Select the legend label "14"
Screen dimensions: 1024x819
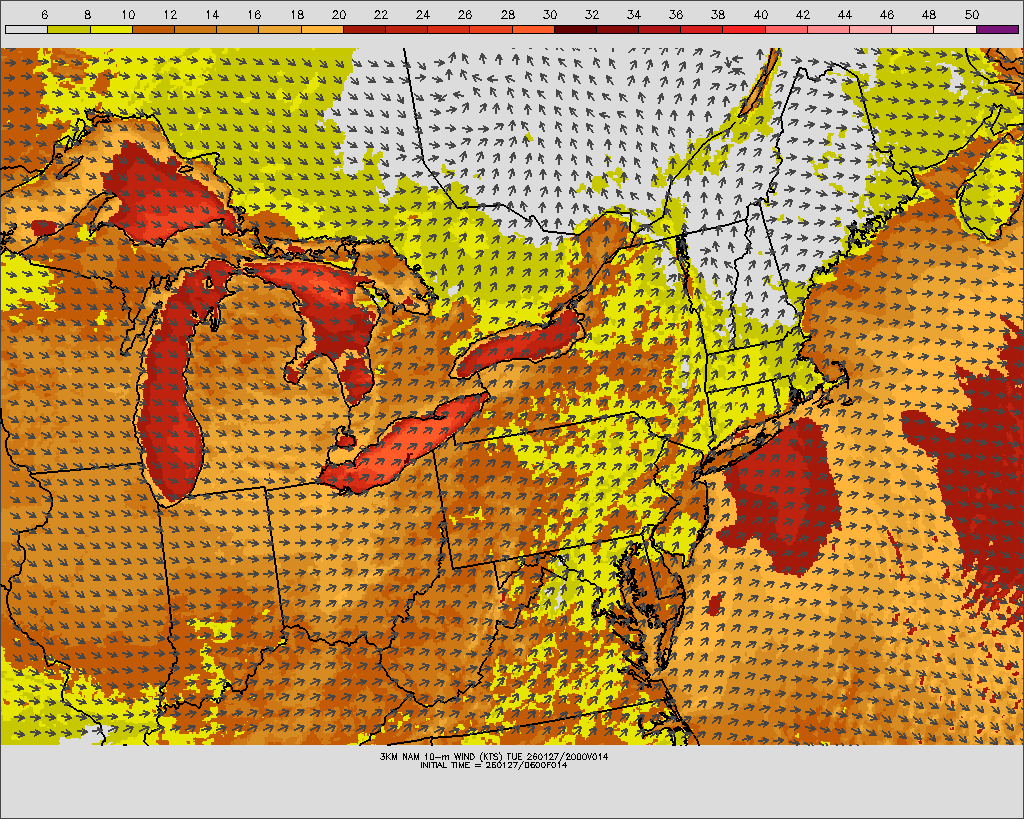[x=212, y=14]
